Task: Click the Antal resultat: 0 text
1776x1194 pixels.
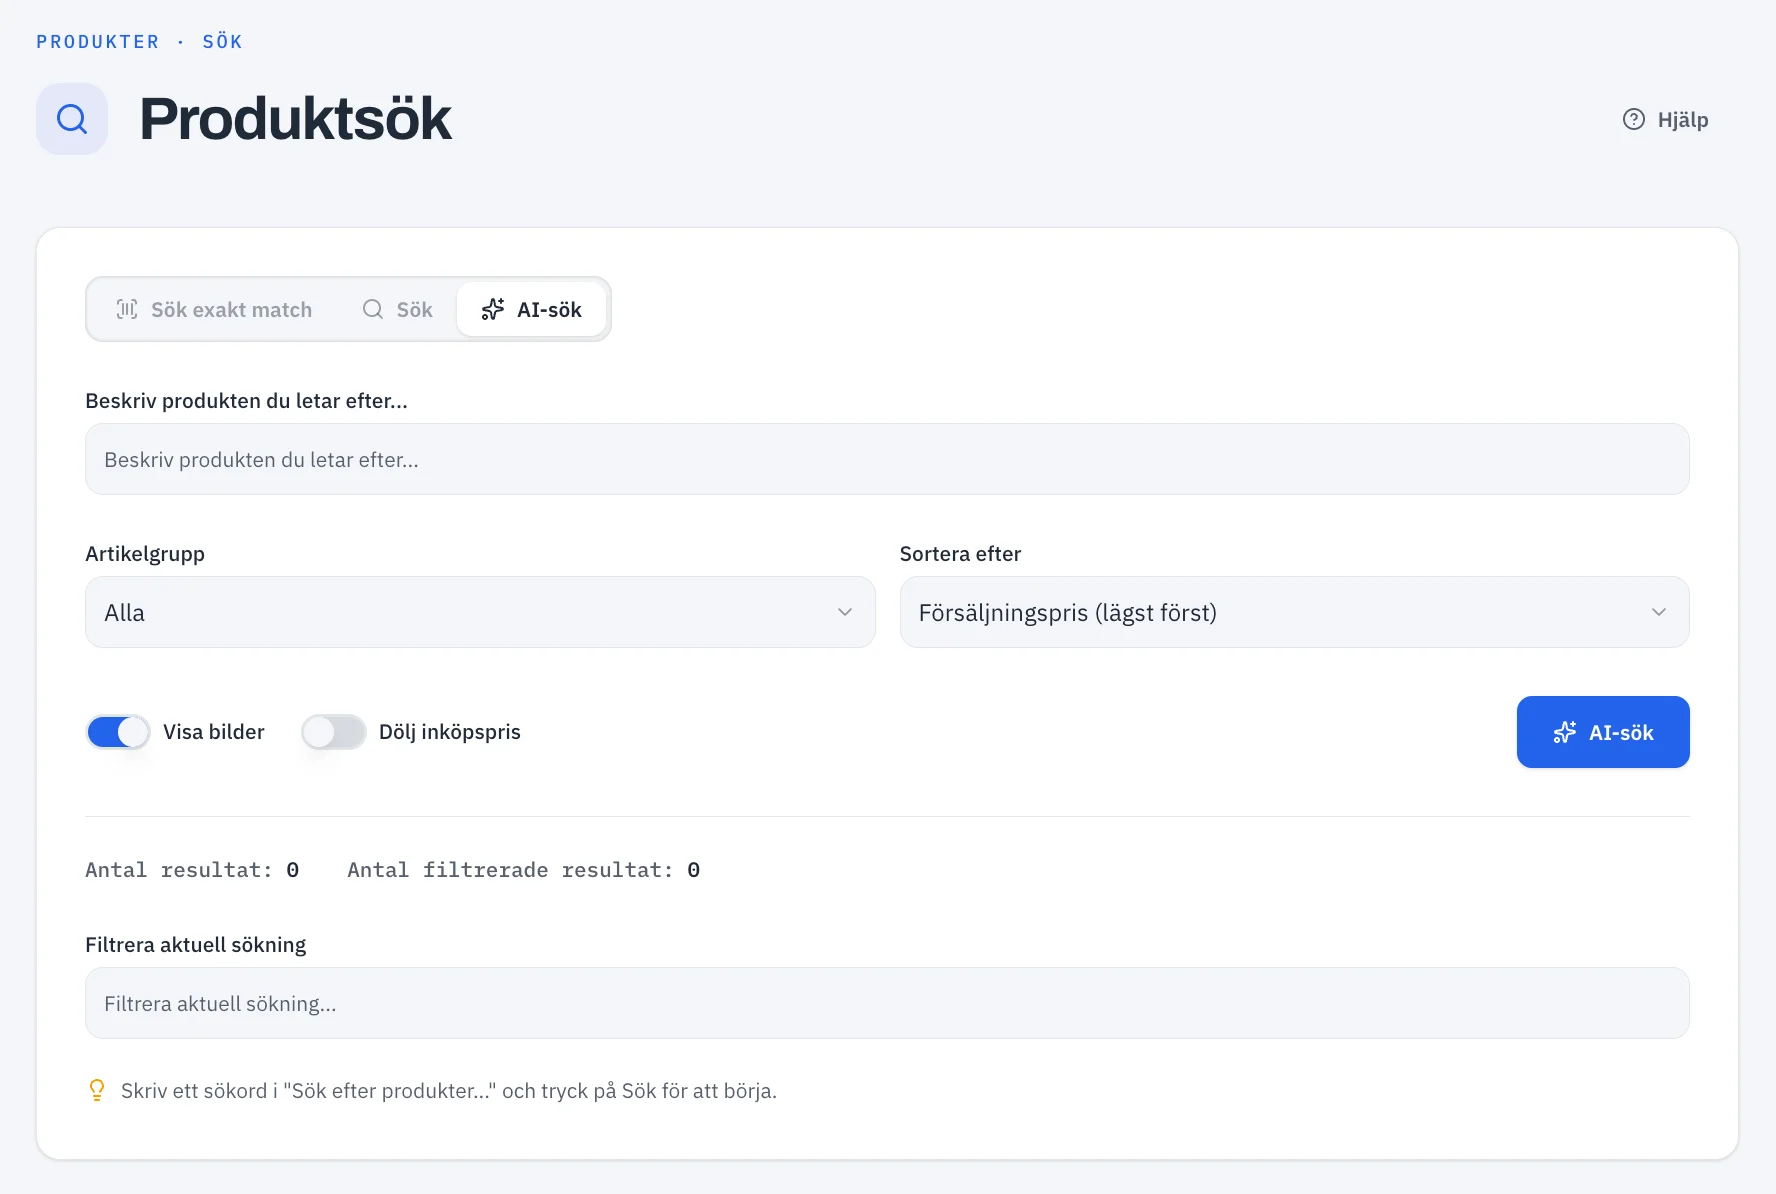Action: click(192, 870)
